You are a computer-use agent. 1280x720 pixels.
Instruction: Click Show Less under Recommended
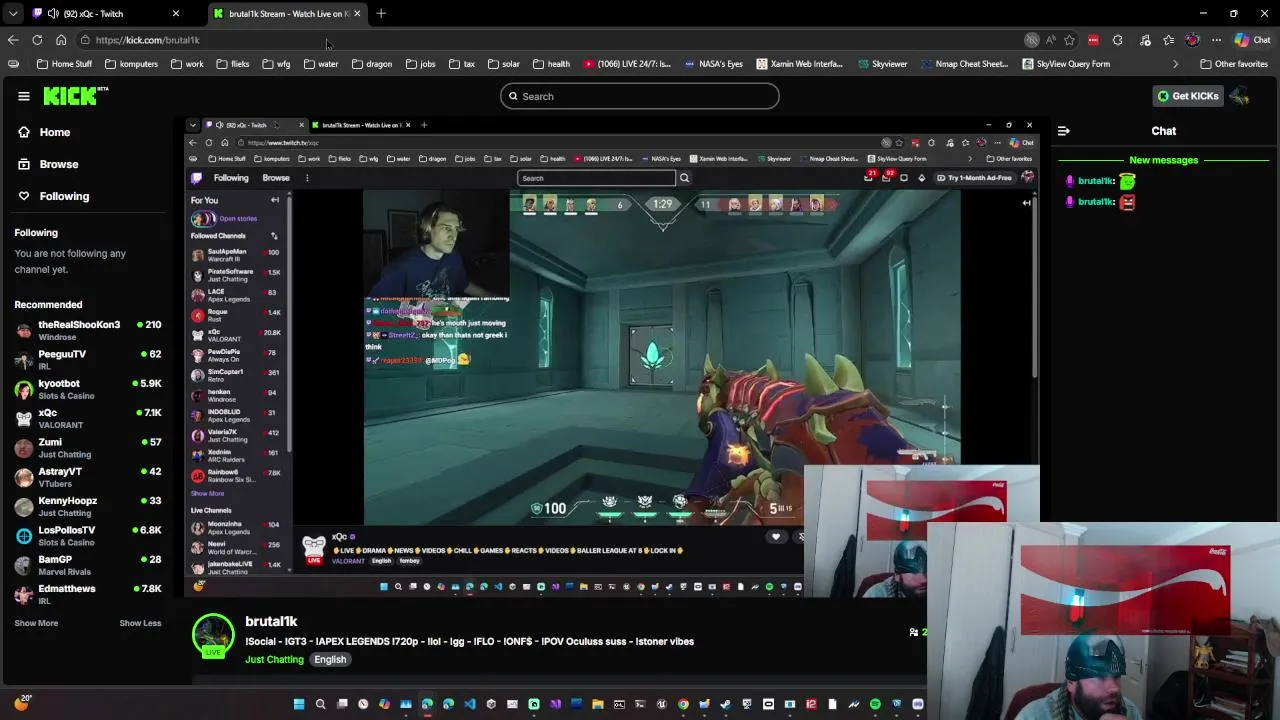140,623
